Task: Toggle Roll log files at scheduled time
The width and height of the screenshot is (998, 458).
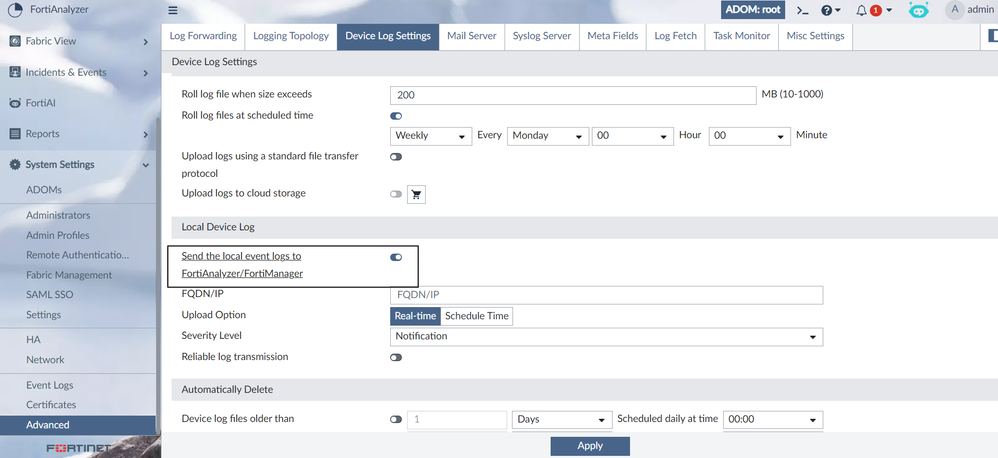Action: [x=396, y=116]
